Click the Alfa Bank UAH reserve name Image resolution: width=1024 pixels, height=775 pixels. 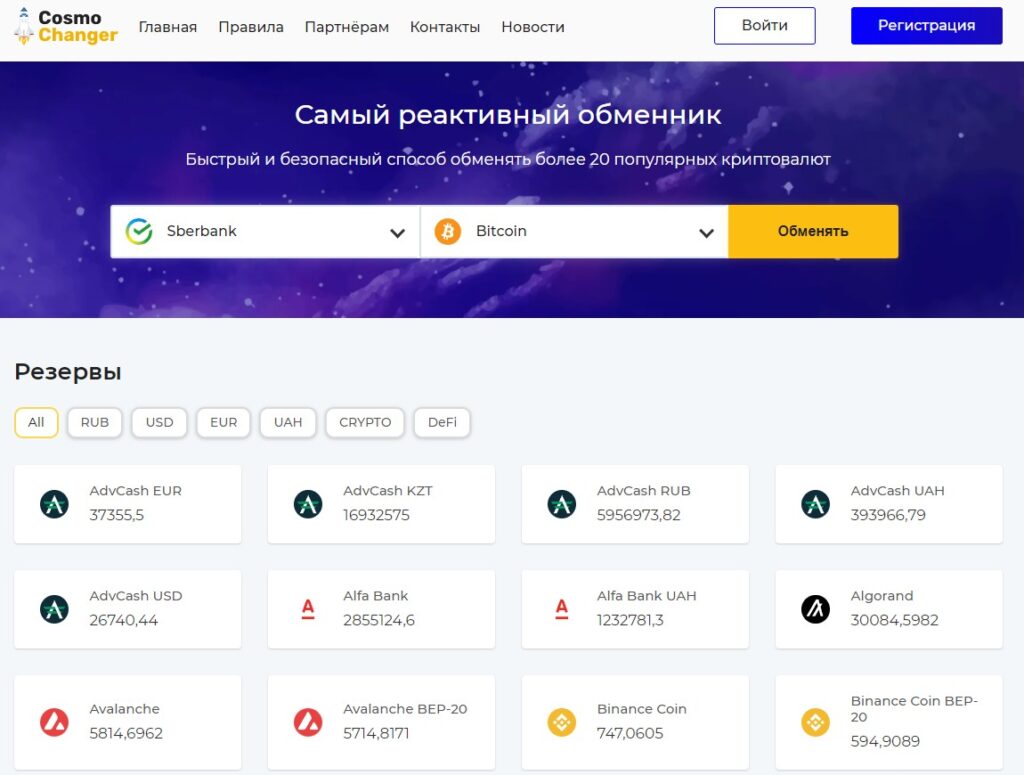pos(647,596)
